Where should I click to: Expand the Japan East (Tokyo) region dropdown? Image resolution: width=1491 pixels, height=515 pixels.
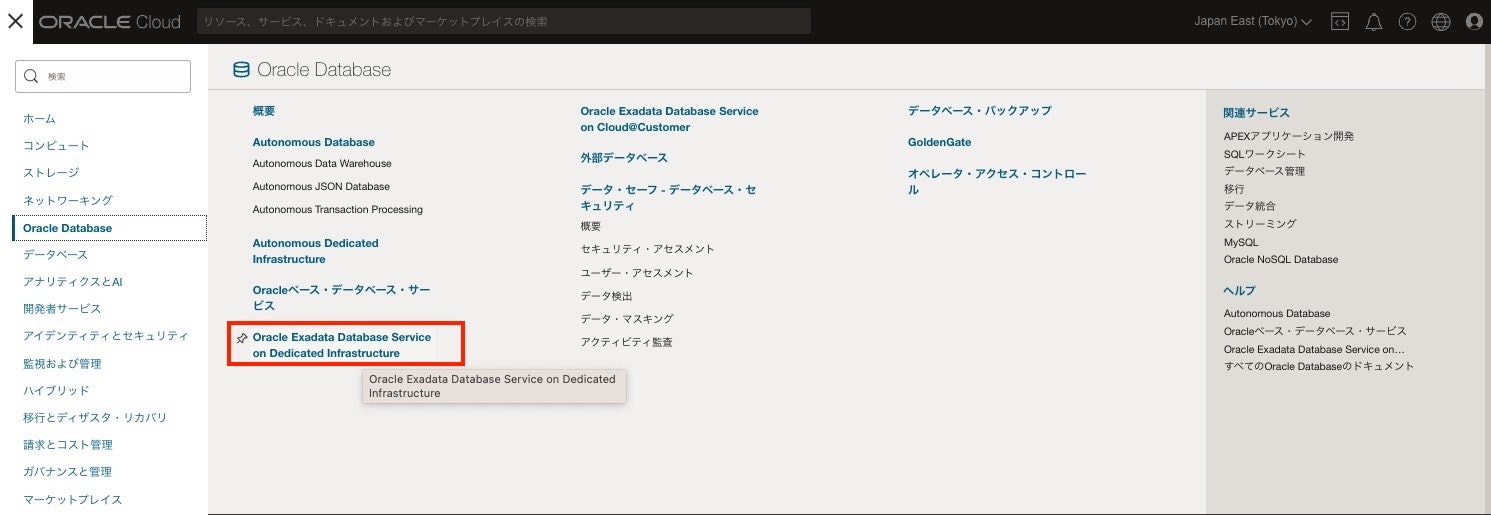1253,21
